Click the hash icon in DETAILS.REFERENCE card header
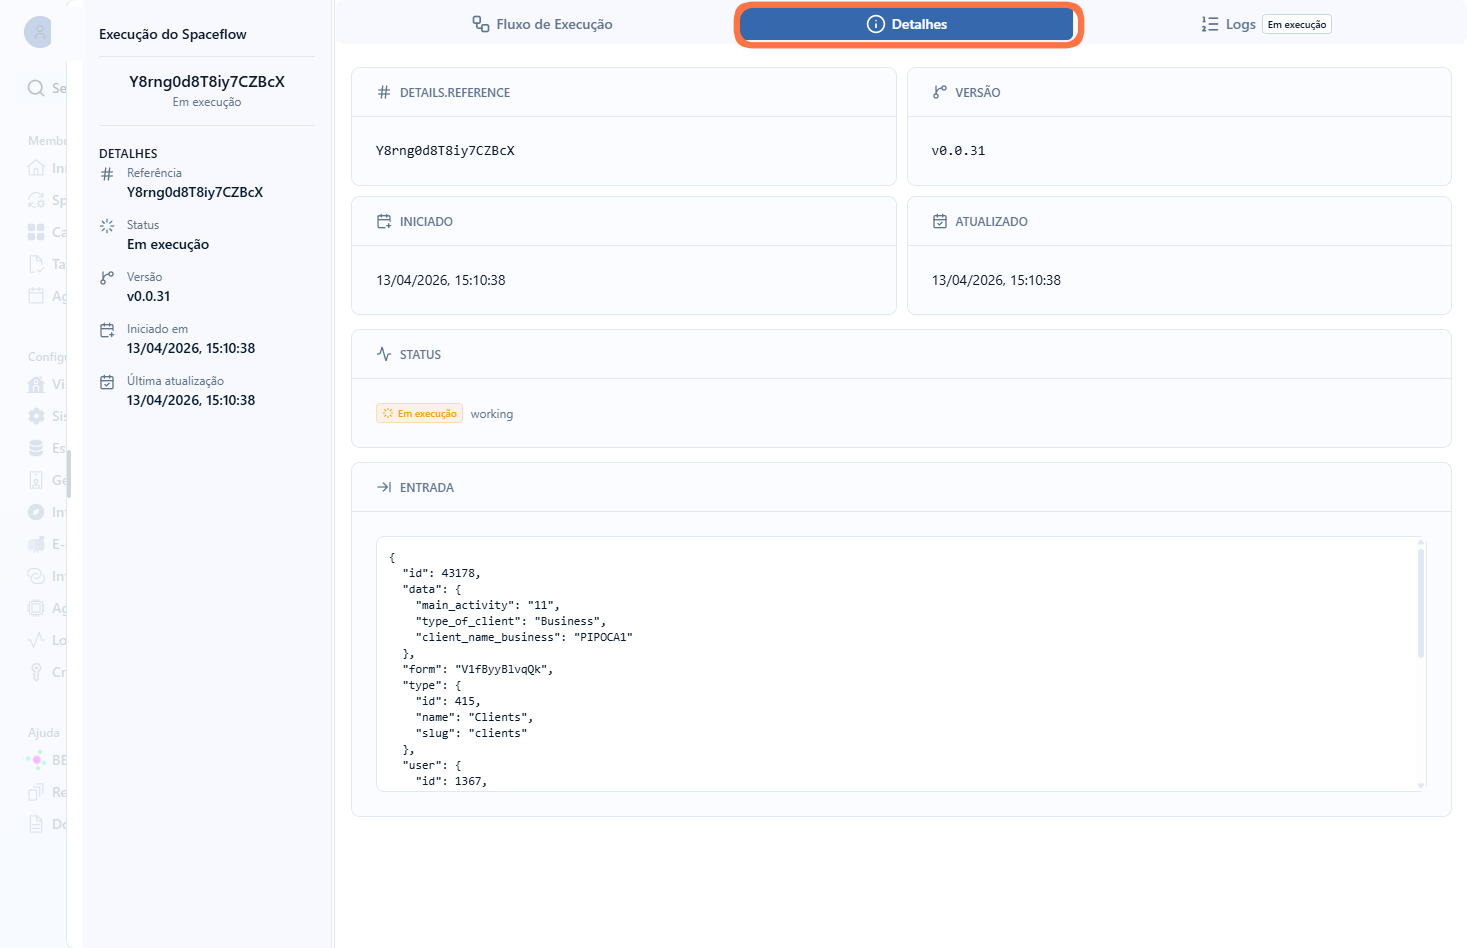1467x948 pixels. click(384, 92)
